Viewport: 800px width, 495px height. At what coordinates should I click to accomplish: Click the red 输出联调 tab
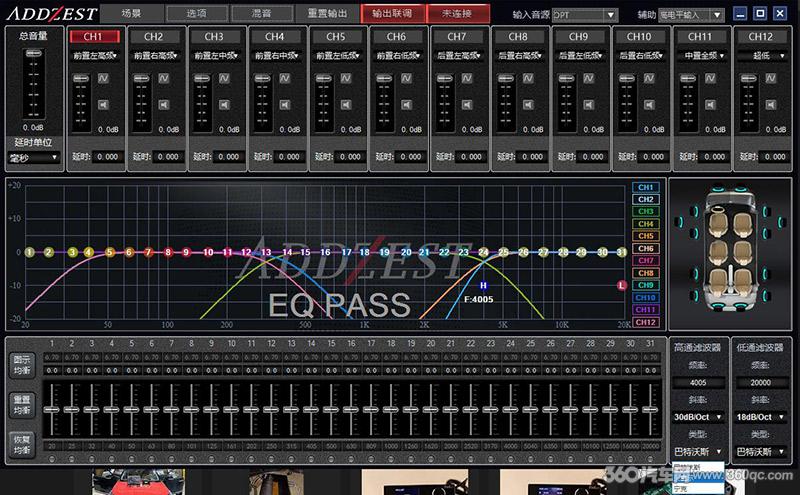coord(392,14)
